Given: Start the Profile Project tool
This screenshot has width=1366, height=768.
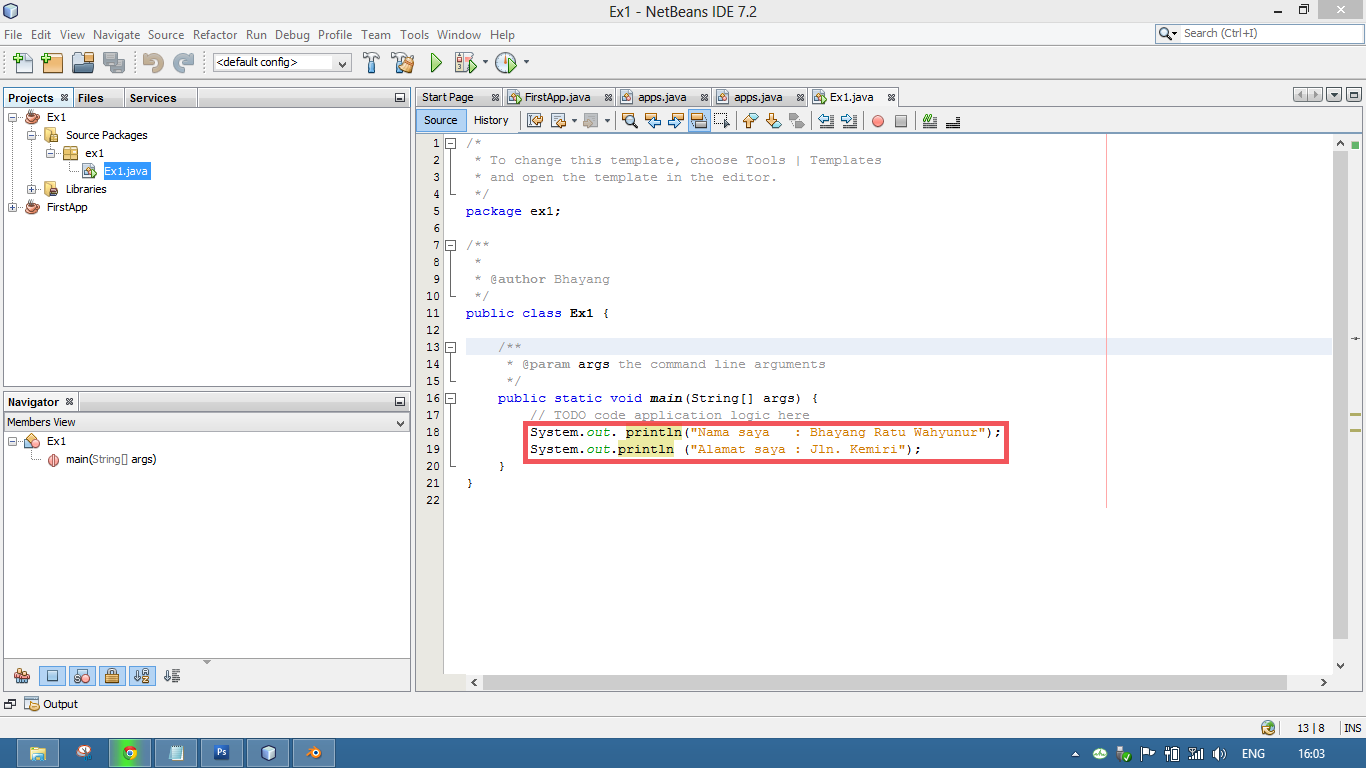Looking at the screenshot, I should (506, 62).
